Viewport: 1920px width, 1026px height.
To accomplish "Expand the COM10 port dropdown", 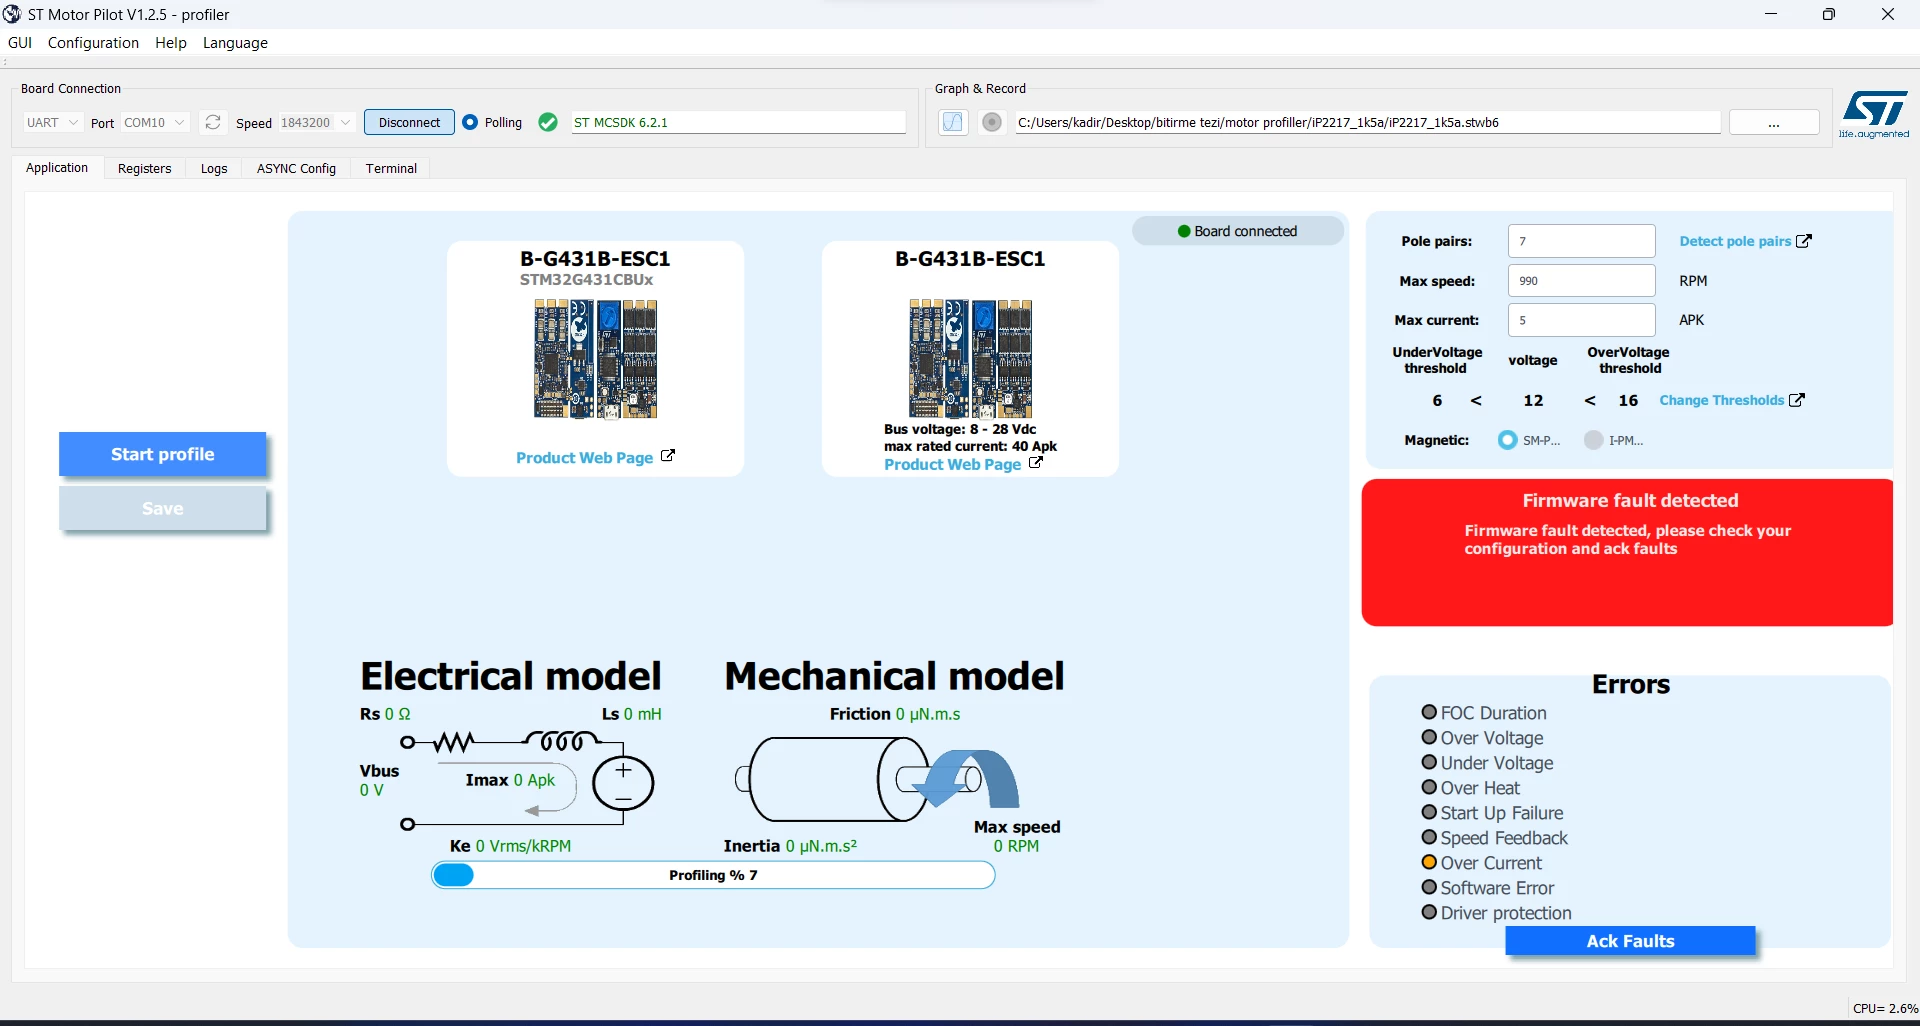I will 155,122.
